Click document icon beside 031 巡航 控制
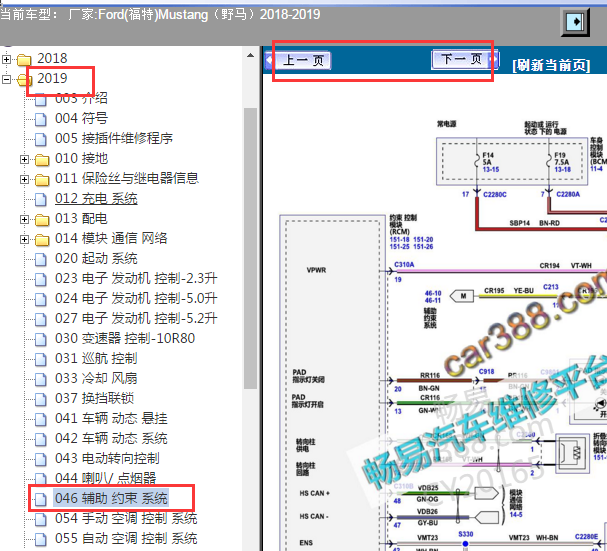The height and width of the screenshot is (551, 607). tap(41, 359)
